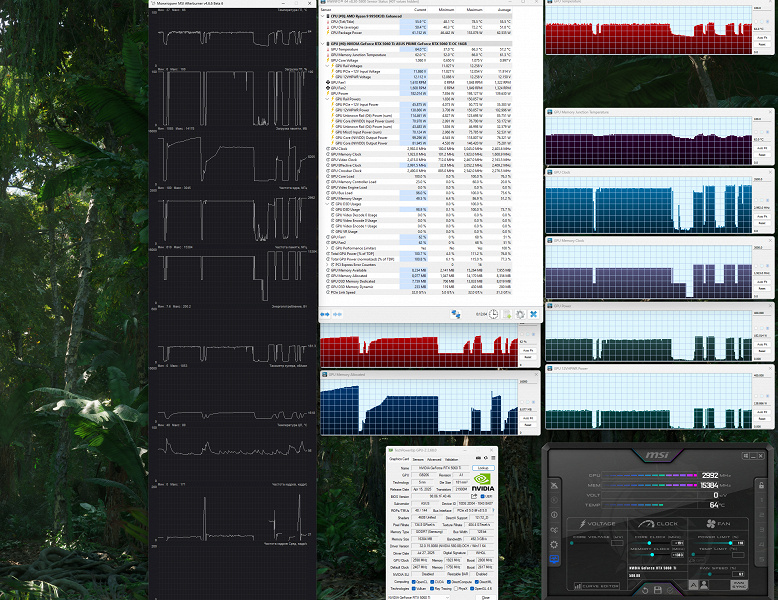
Task: Open MSI Afterburner settings gear icon
Action: [554, 544]
